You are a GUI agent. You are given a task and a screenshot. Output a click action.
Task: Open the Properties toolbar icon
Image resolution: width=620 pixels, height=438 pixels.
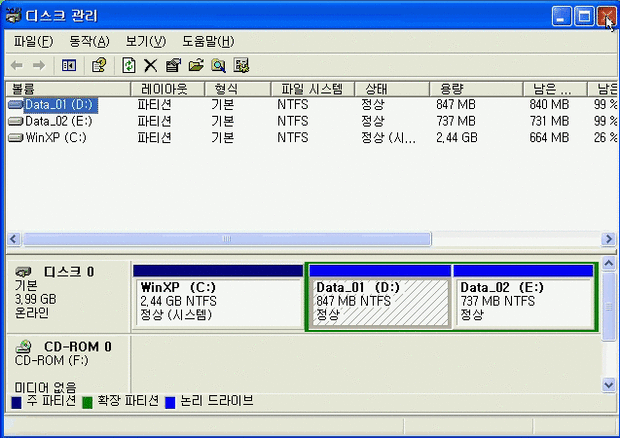(x=173, y=65)
